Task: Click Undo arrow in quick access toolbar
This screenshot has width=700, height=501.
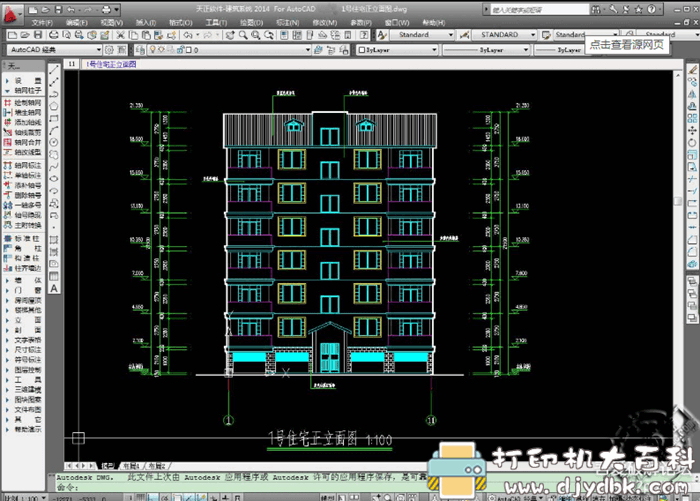Action: tap(71, 9)
